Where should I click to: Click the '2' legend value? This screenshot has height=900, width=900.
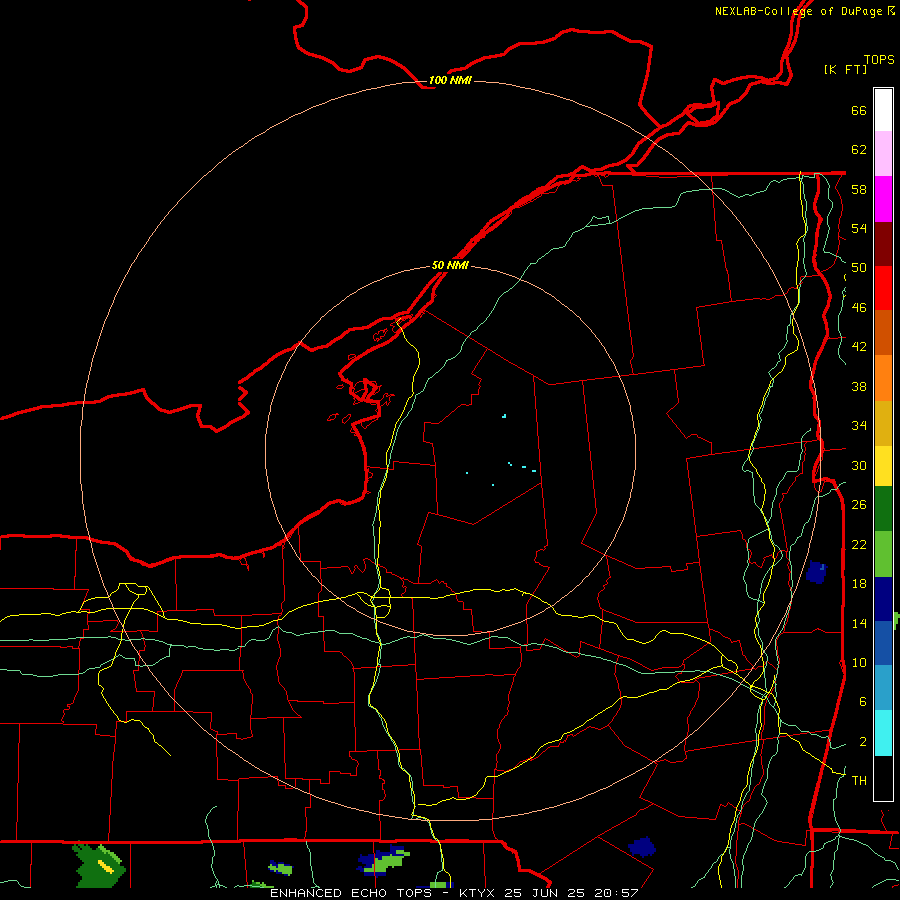862,741
